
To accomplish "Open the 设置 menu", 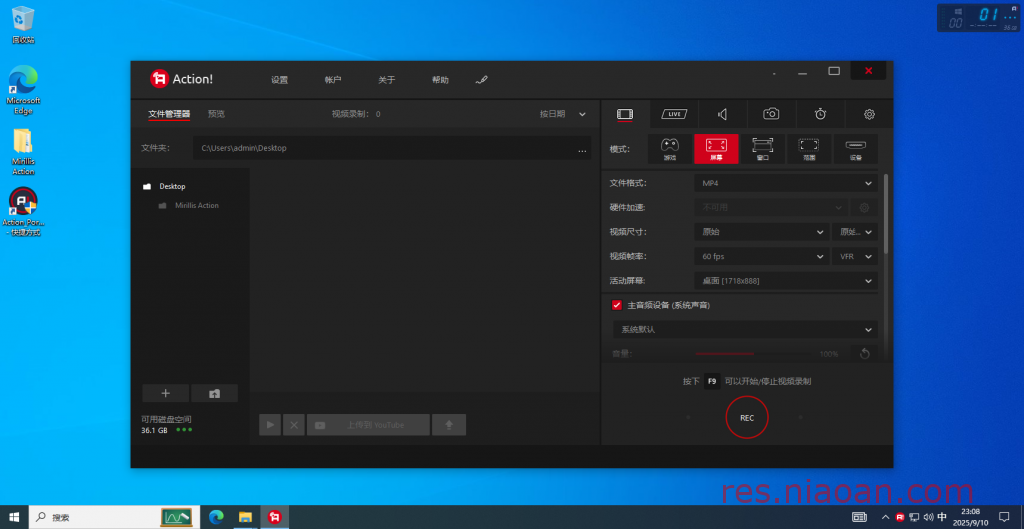I will tap(280, 80).
